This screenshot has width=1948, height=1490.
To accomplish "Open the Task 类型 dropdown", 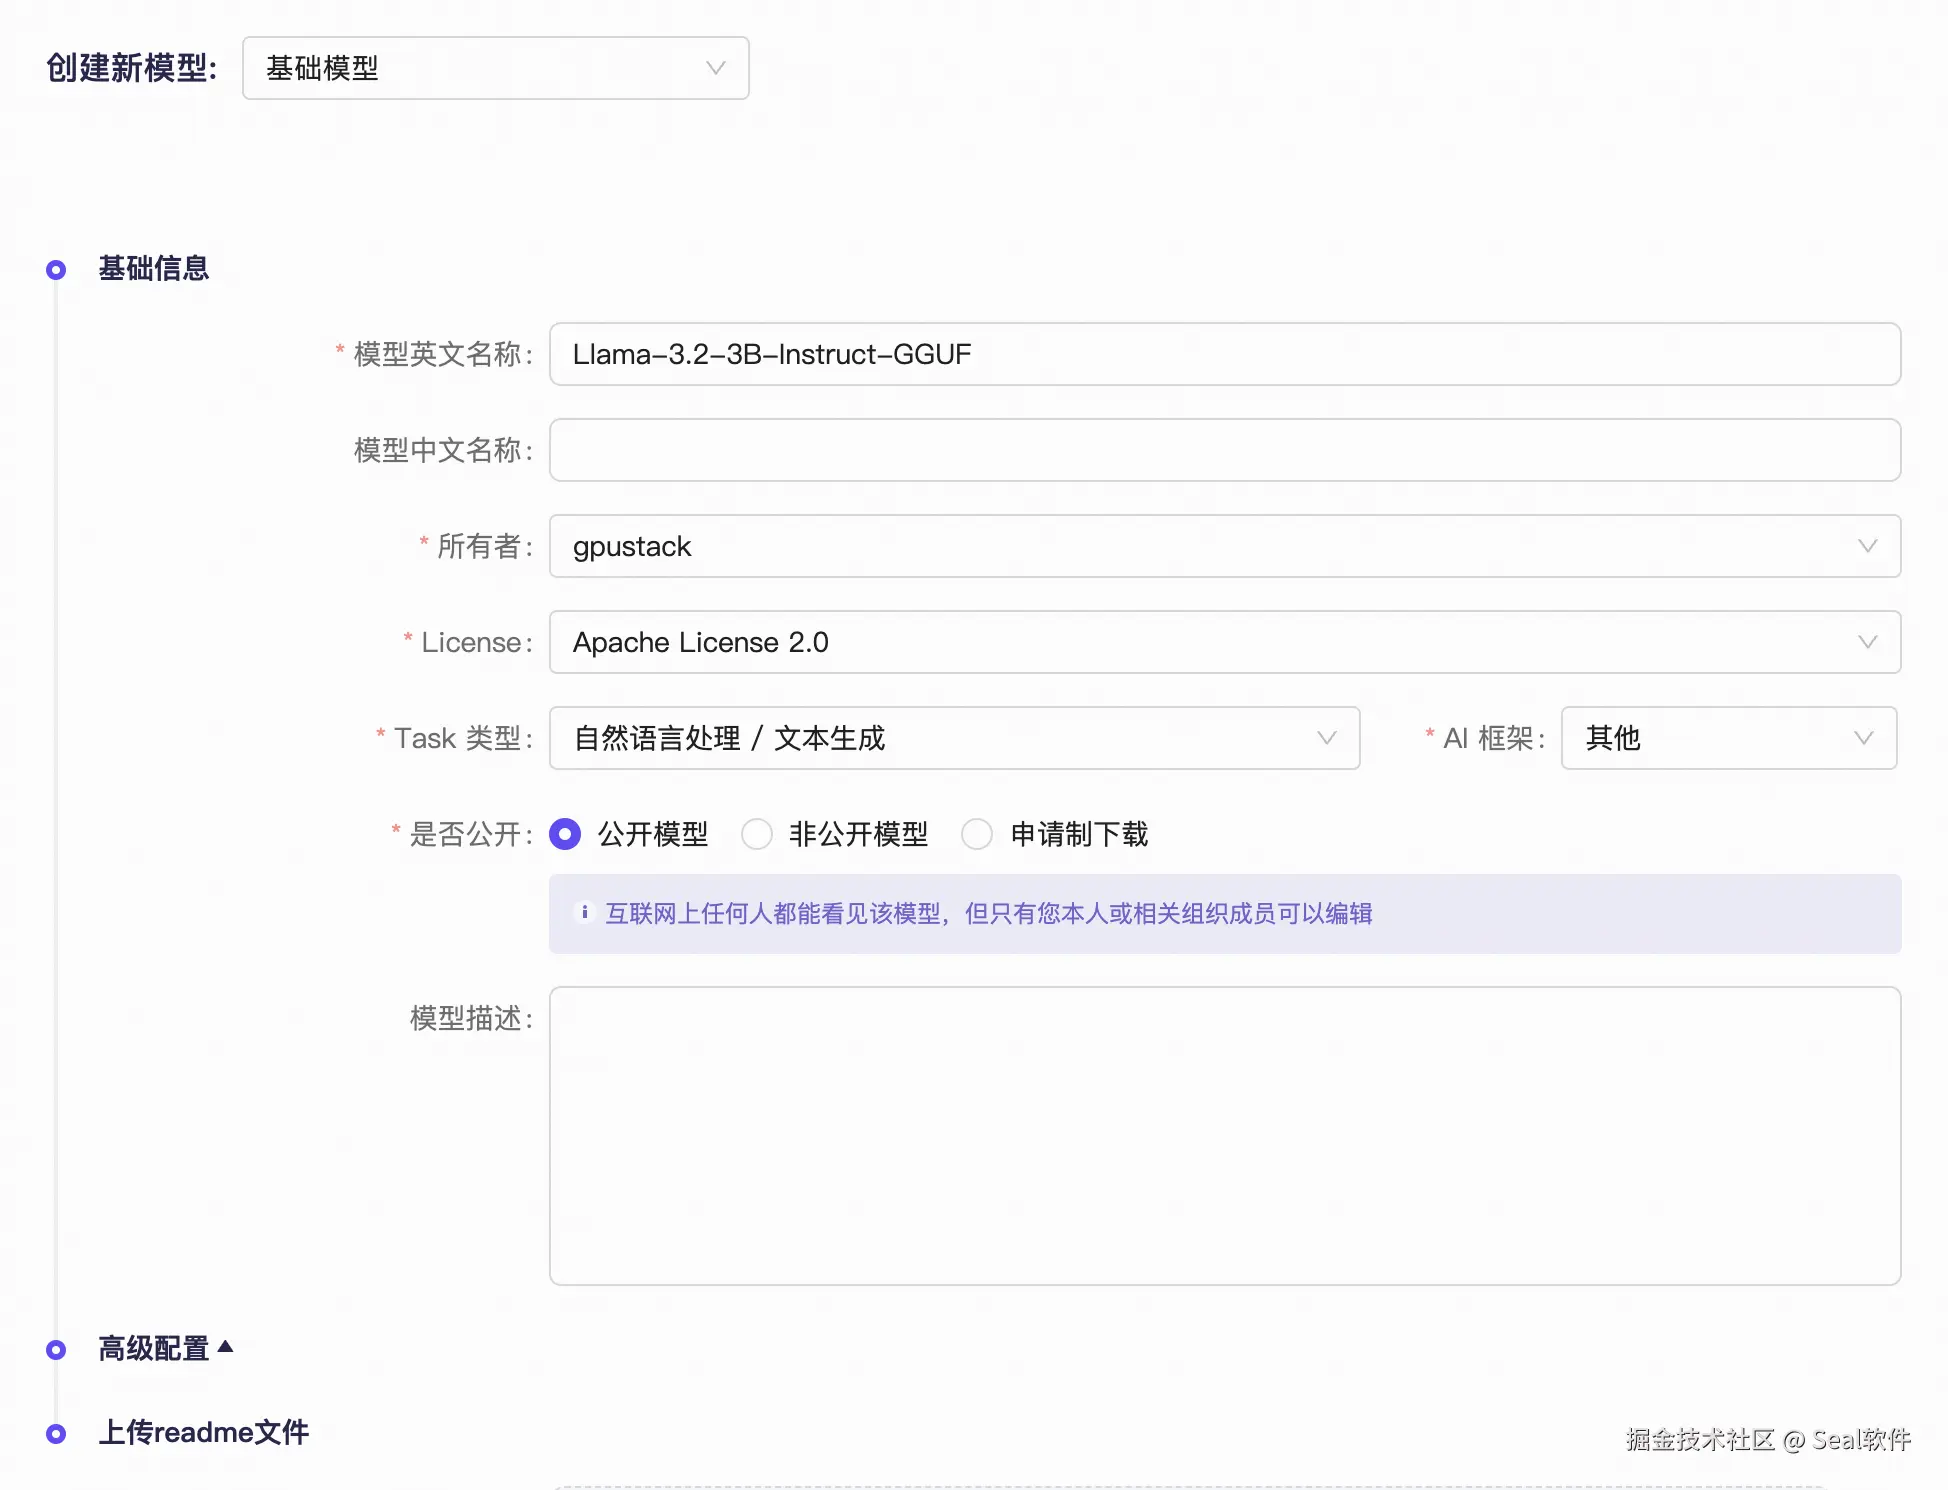I will tap(954, 738).
